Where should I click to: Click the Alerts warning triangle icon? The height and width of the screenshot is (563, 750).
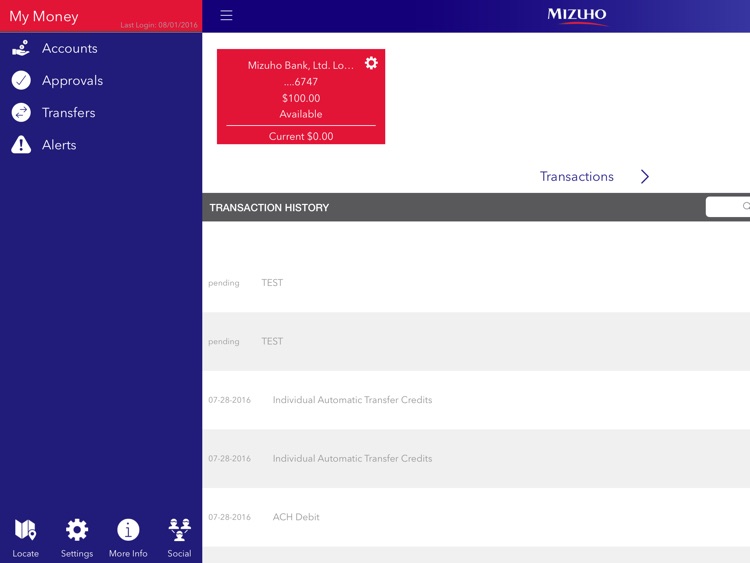21,144
